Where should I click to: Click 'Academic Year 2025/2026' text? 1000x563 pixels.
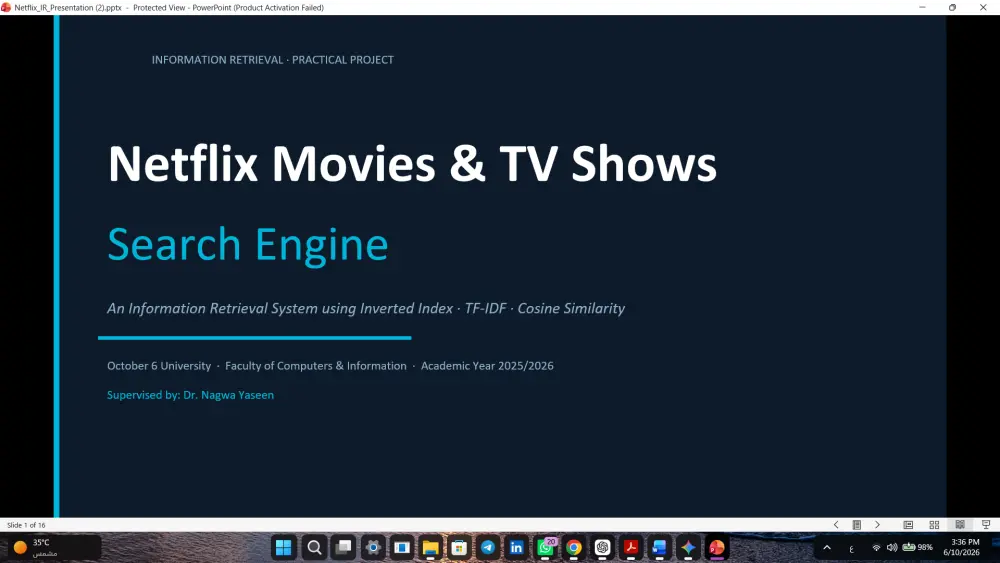tap(487, 366)
